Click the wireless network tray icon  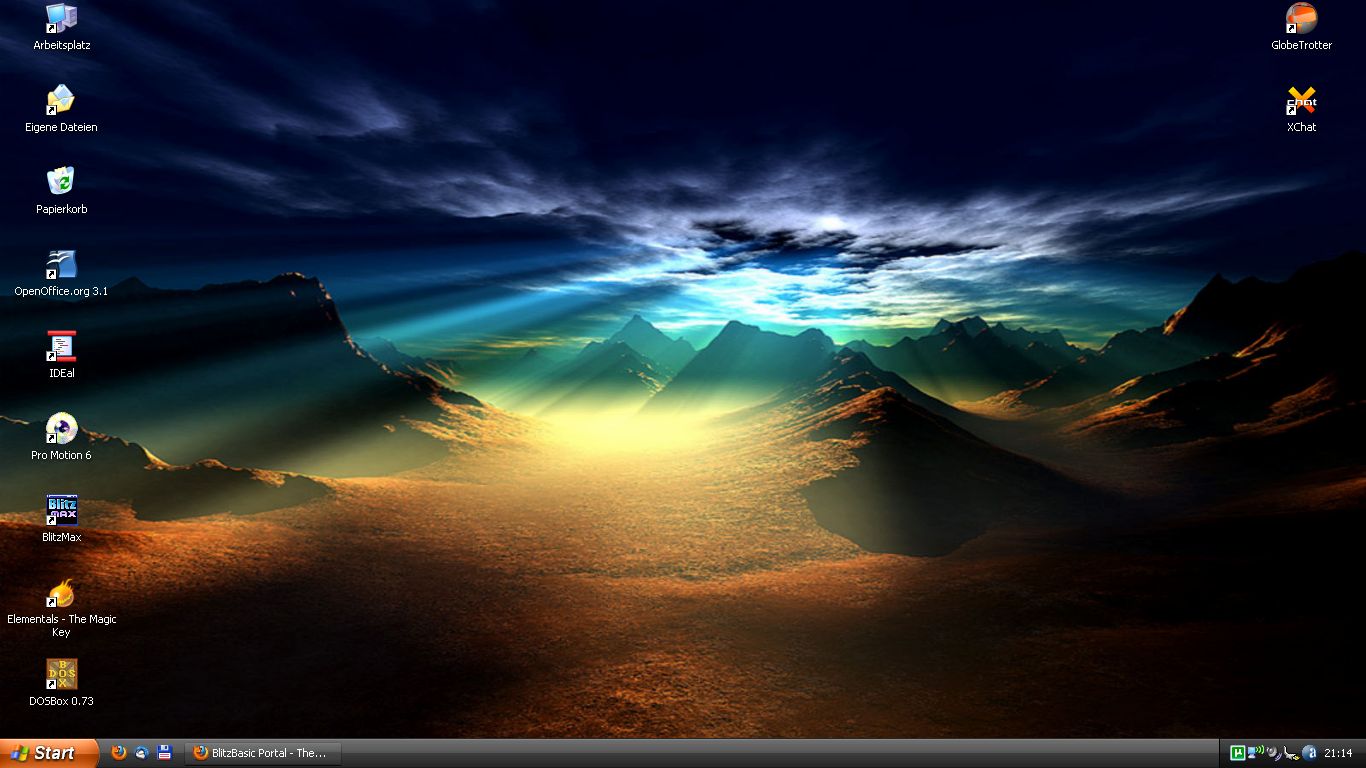click(1257, 753)
